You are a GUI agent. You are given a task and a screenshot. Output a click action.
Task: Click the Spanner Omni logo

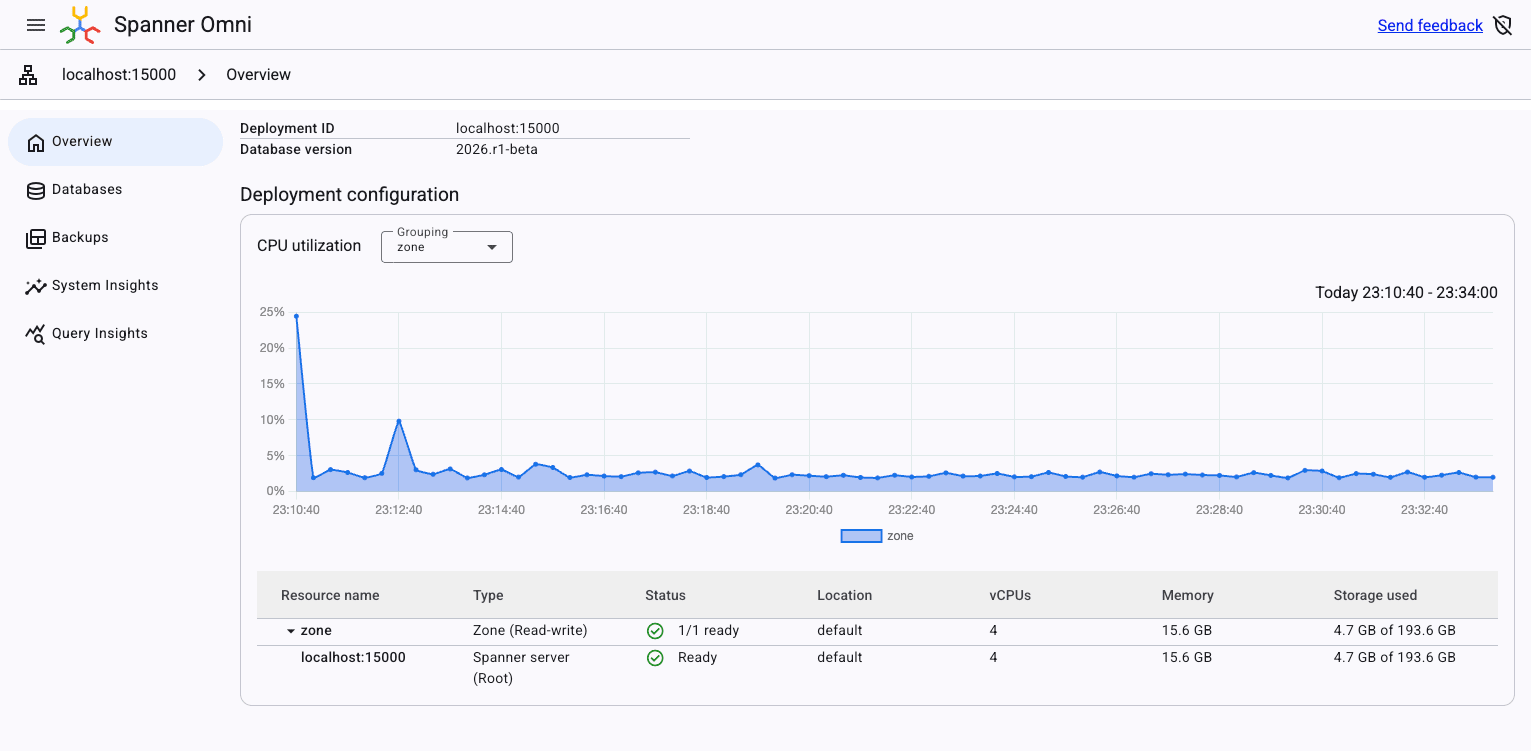[x=80, y=25]
